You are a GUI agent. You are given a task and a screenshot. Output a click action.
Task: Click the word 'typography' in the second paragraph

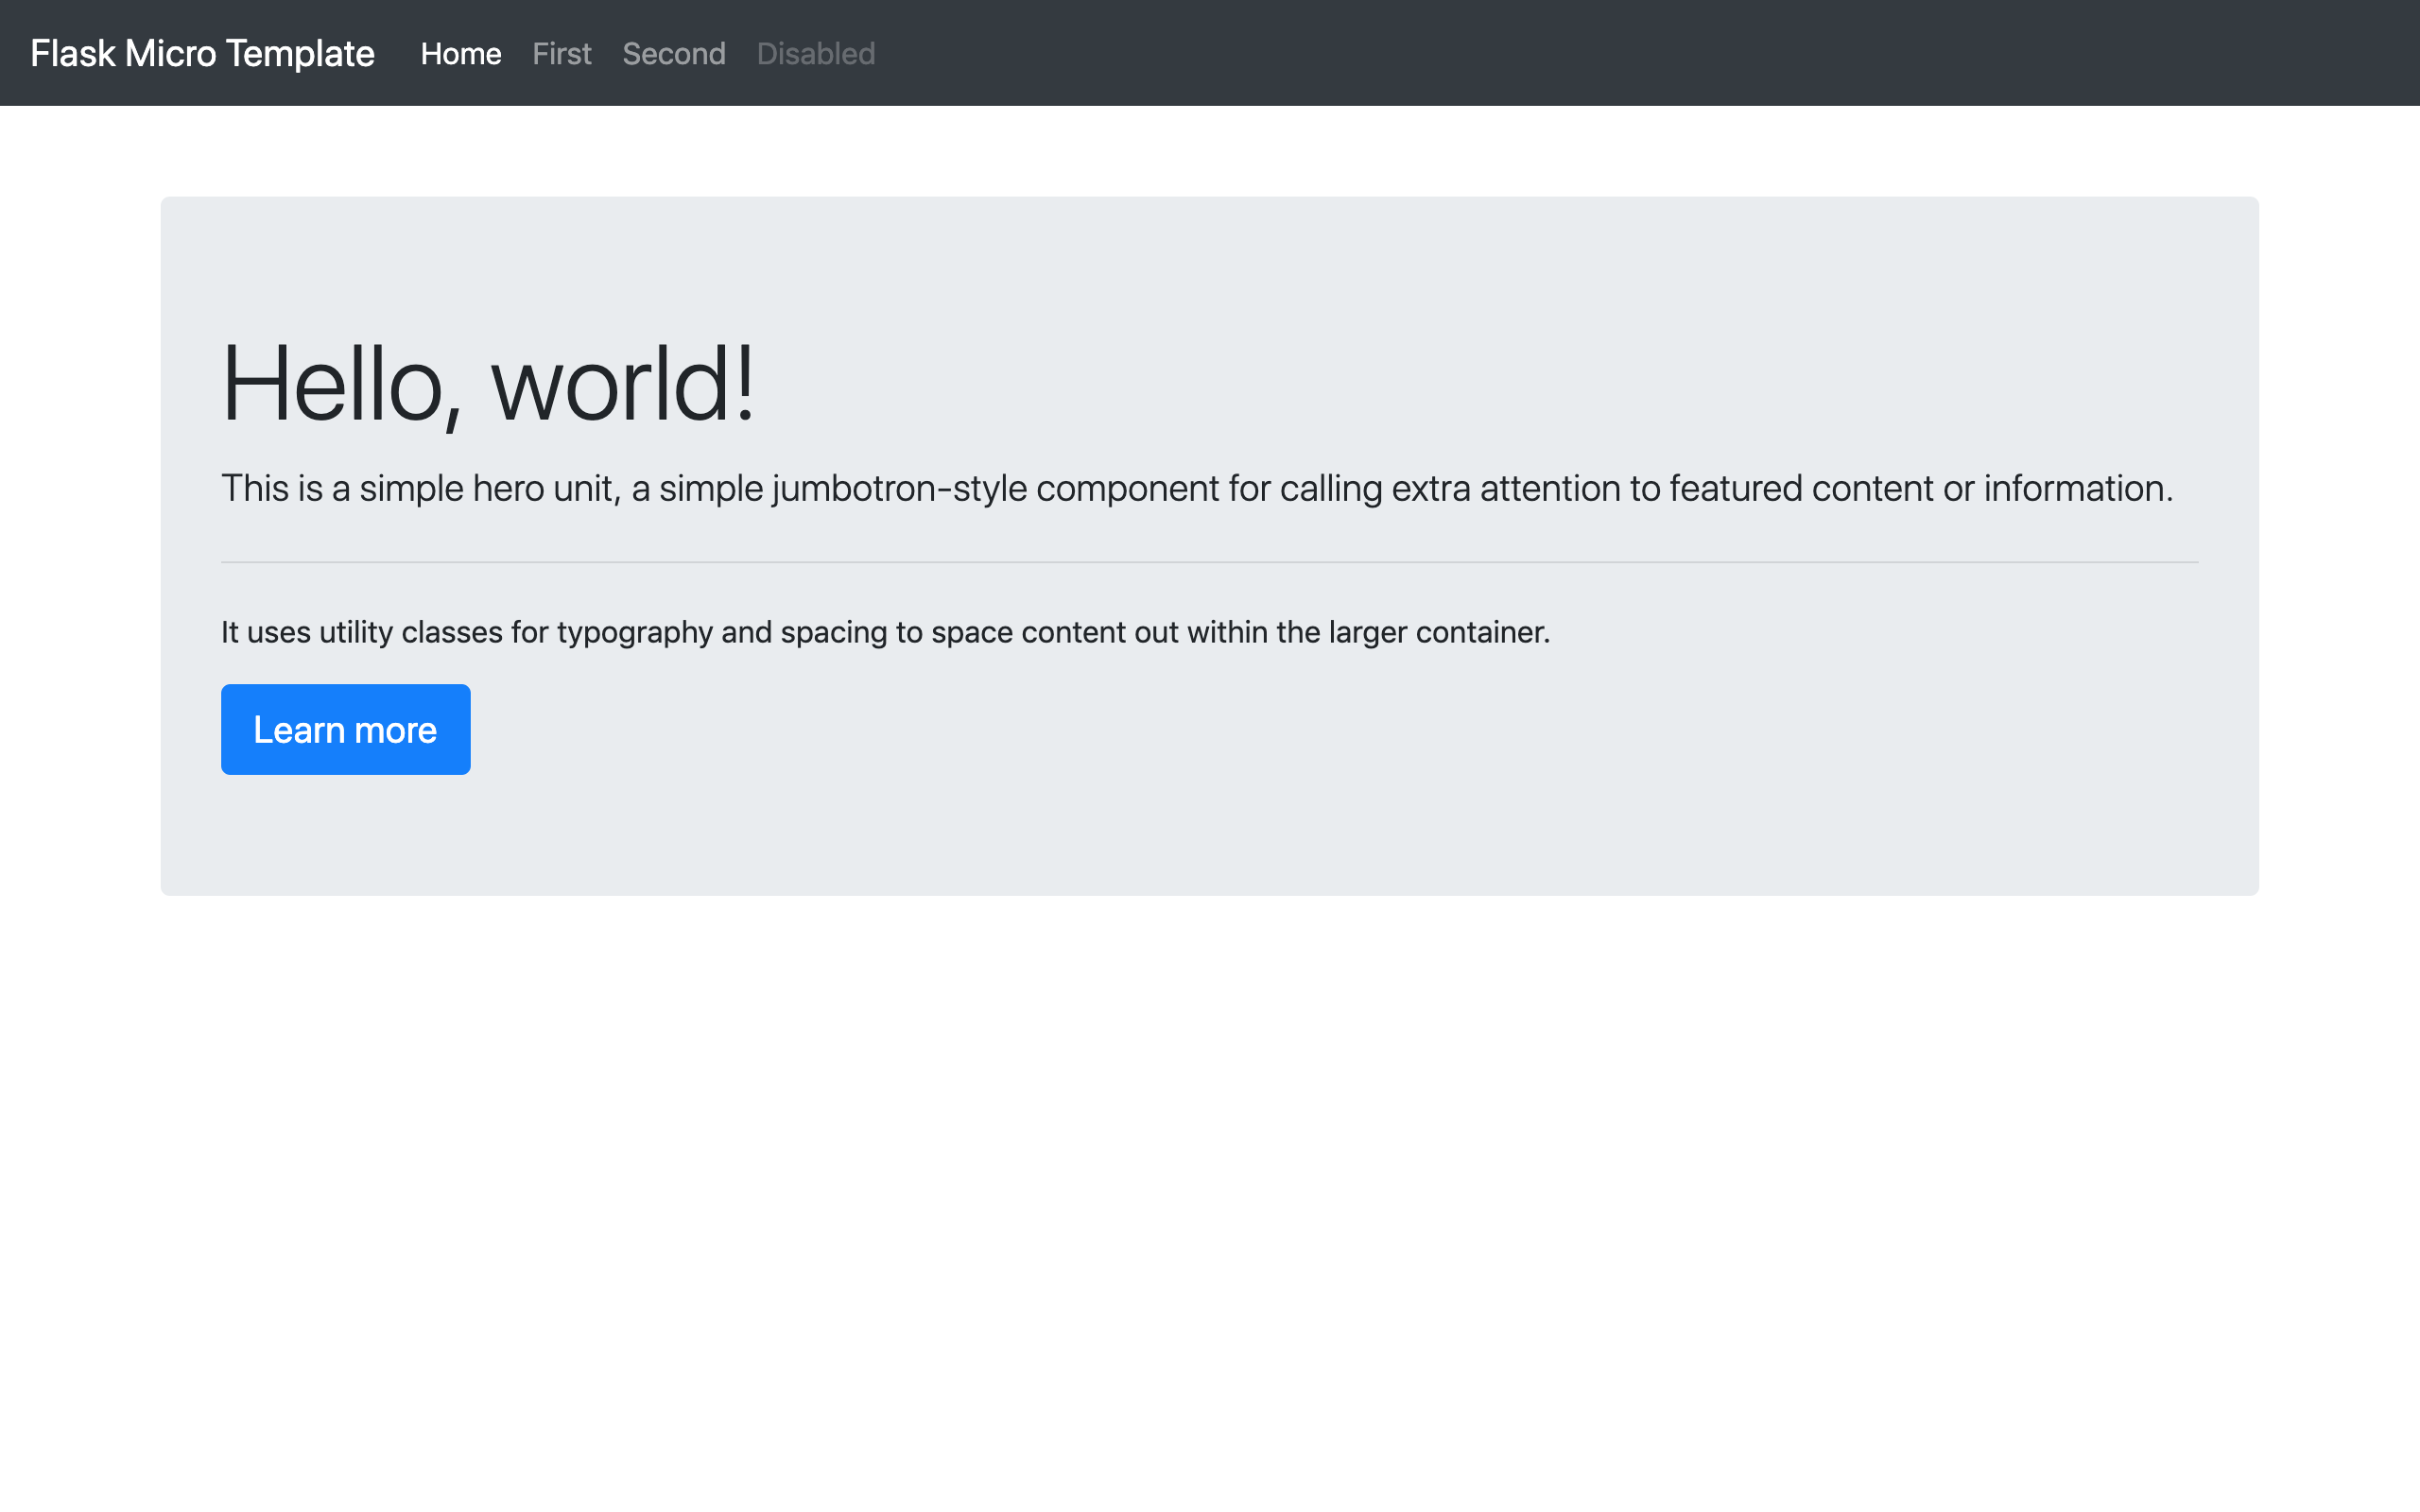pyautogui.click(x=634, y=632)
